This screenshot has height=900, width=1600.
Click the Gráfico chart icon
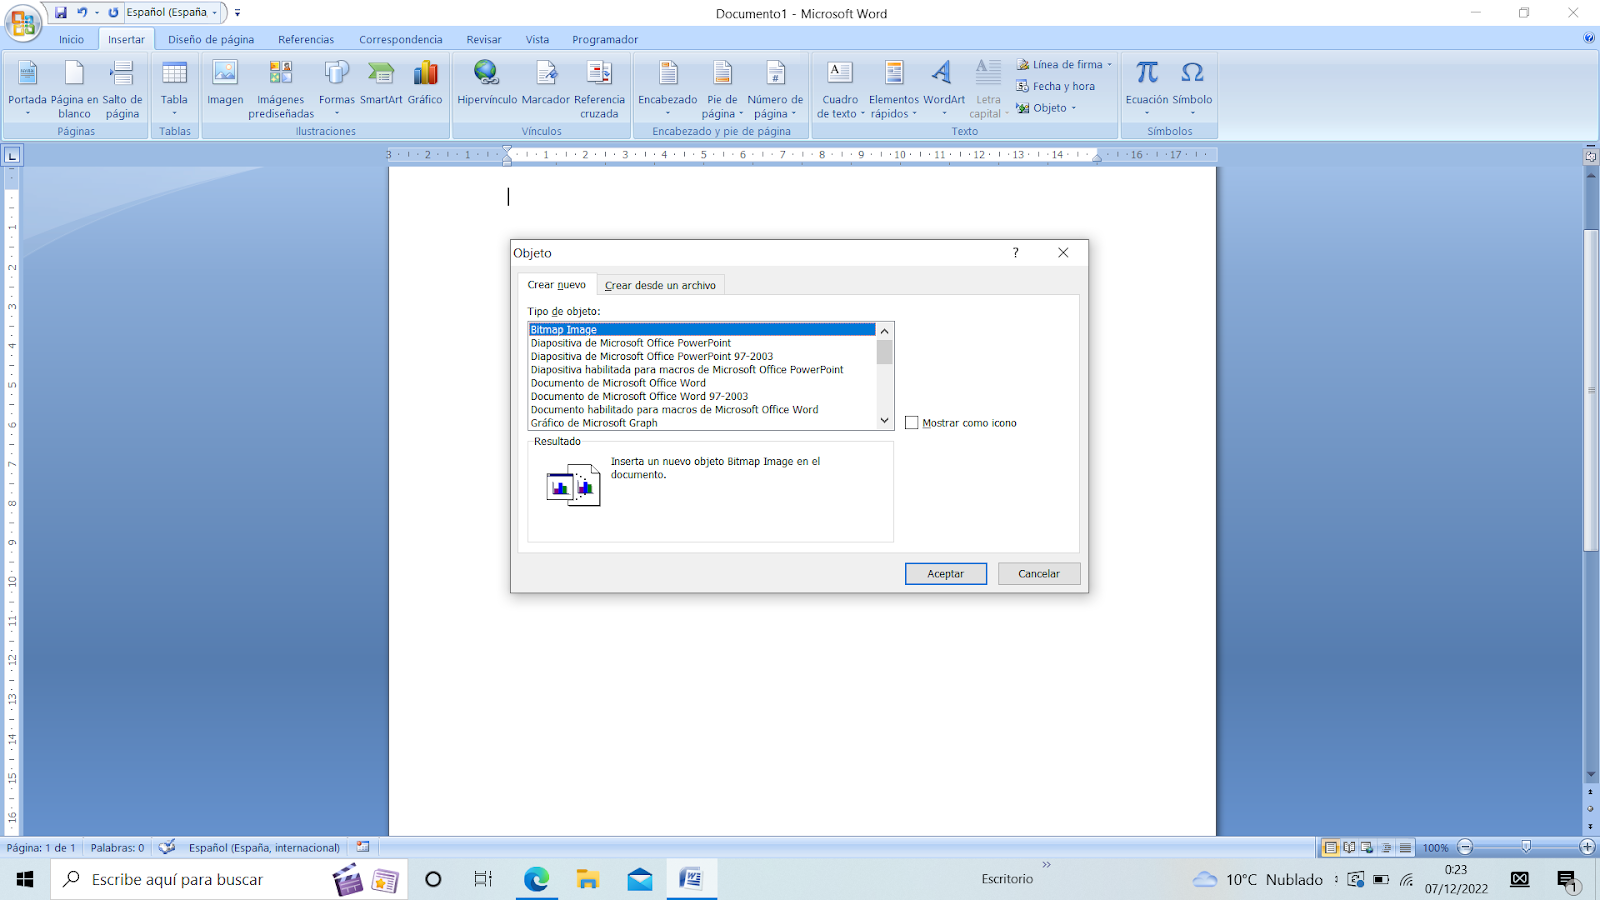coord(425,74)
